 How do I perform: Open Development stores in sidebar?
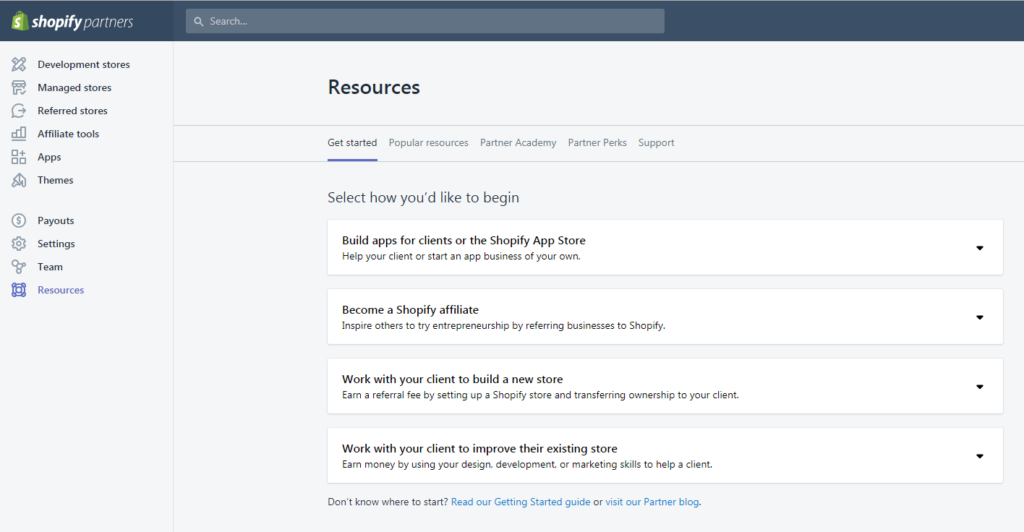tap(84, 65)
